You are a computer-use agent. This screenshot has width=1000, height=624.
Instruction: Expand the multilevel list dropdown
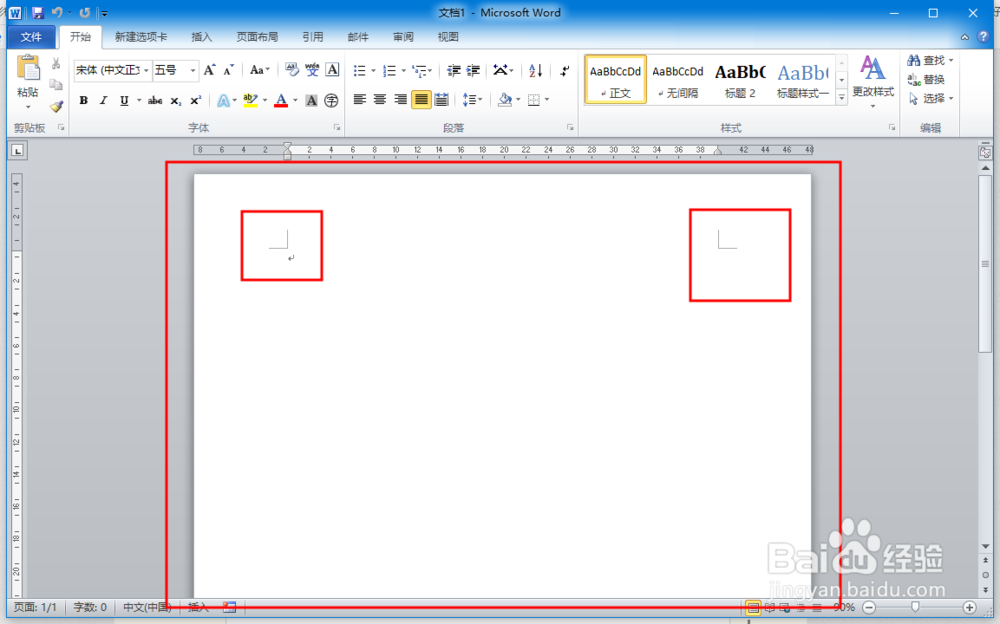(430, 70)
